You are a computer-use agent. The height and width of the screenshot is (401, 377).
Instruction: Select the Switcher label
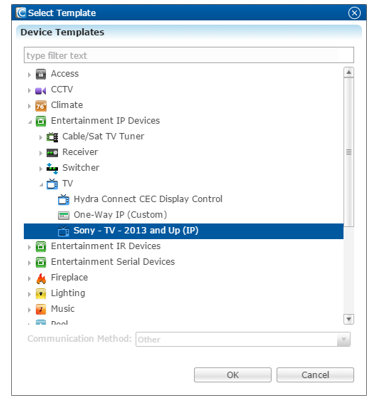[x=81, y=168]
